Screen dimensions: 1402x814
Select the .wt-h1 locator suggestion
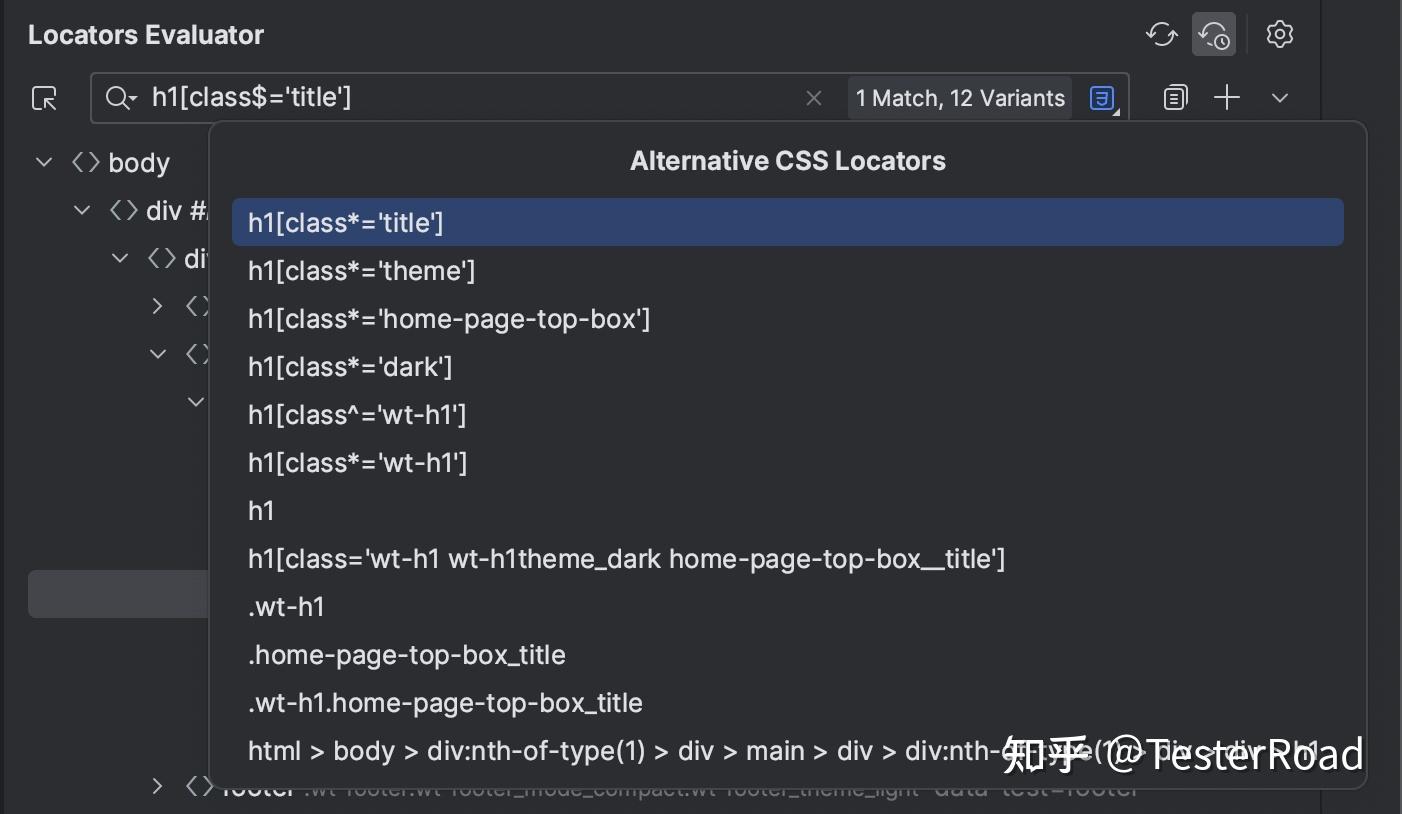tap(286, 606)
